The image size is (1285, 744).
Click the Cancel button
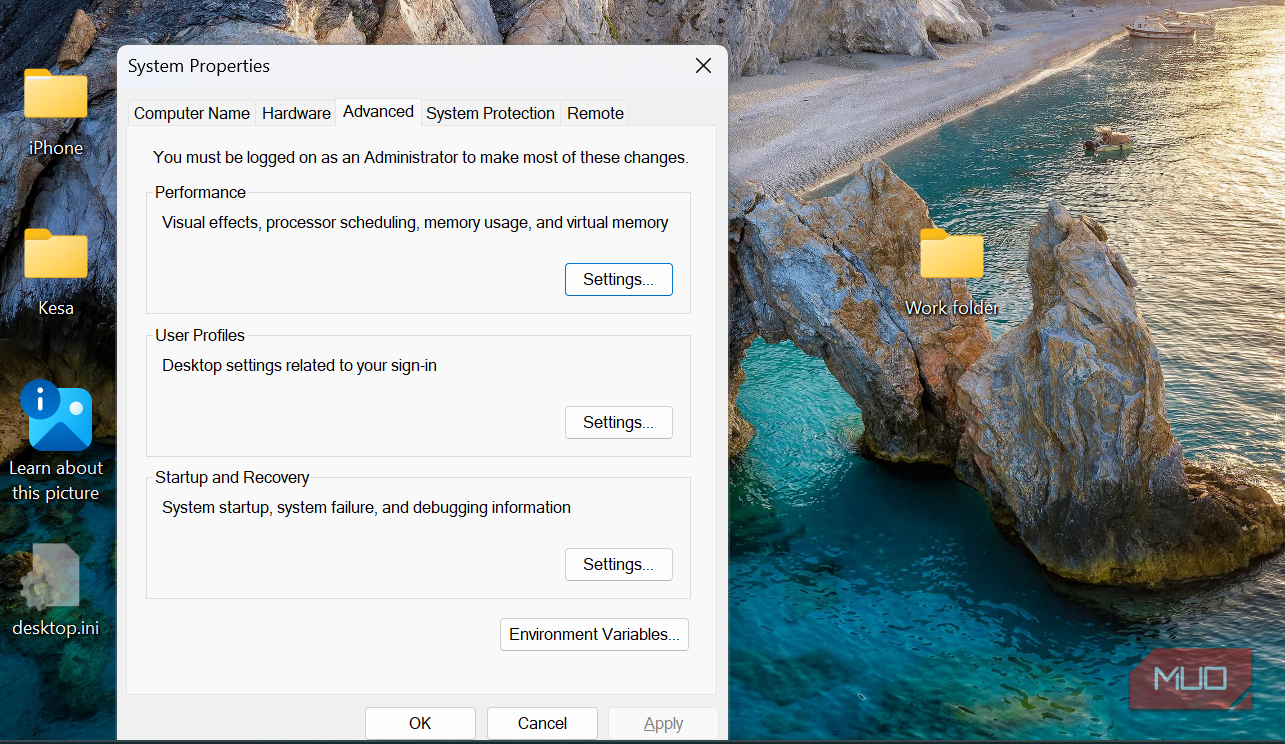pos(543,723)
